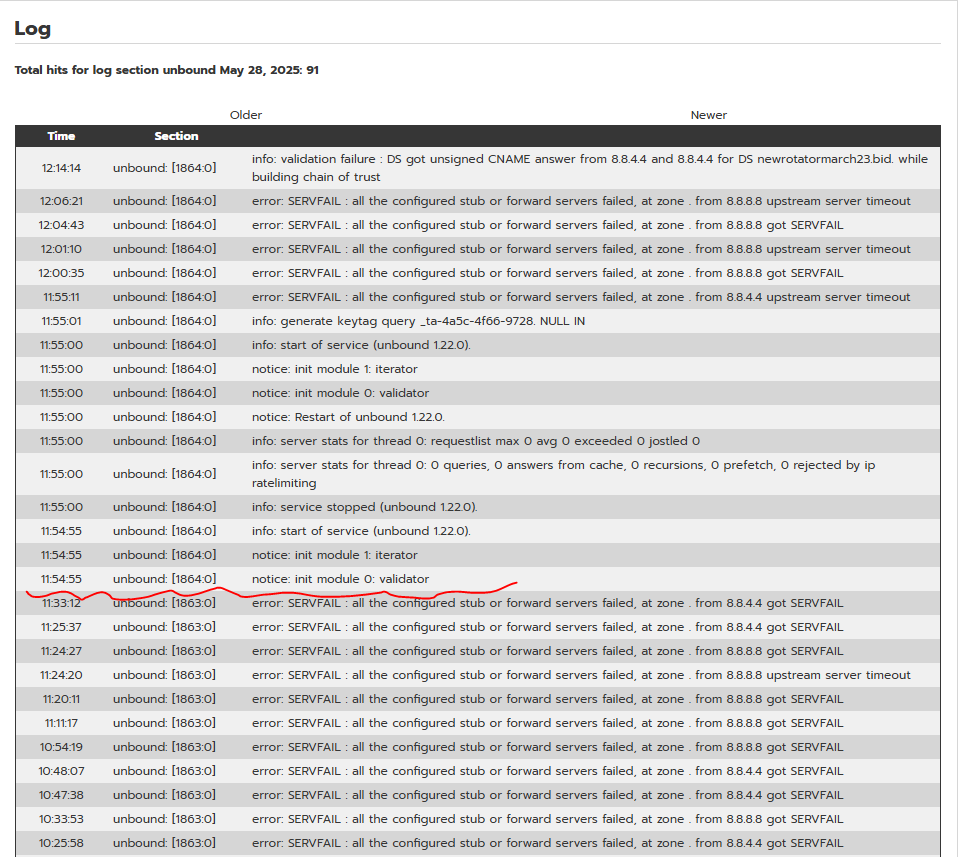Select the 12:01:10 timestamp cell
Viewport: 973px width, 857px height.
tap(61, 249)
